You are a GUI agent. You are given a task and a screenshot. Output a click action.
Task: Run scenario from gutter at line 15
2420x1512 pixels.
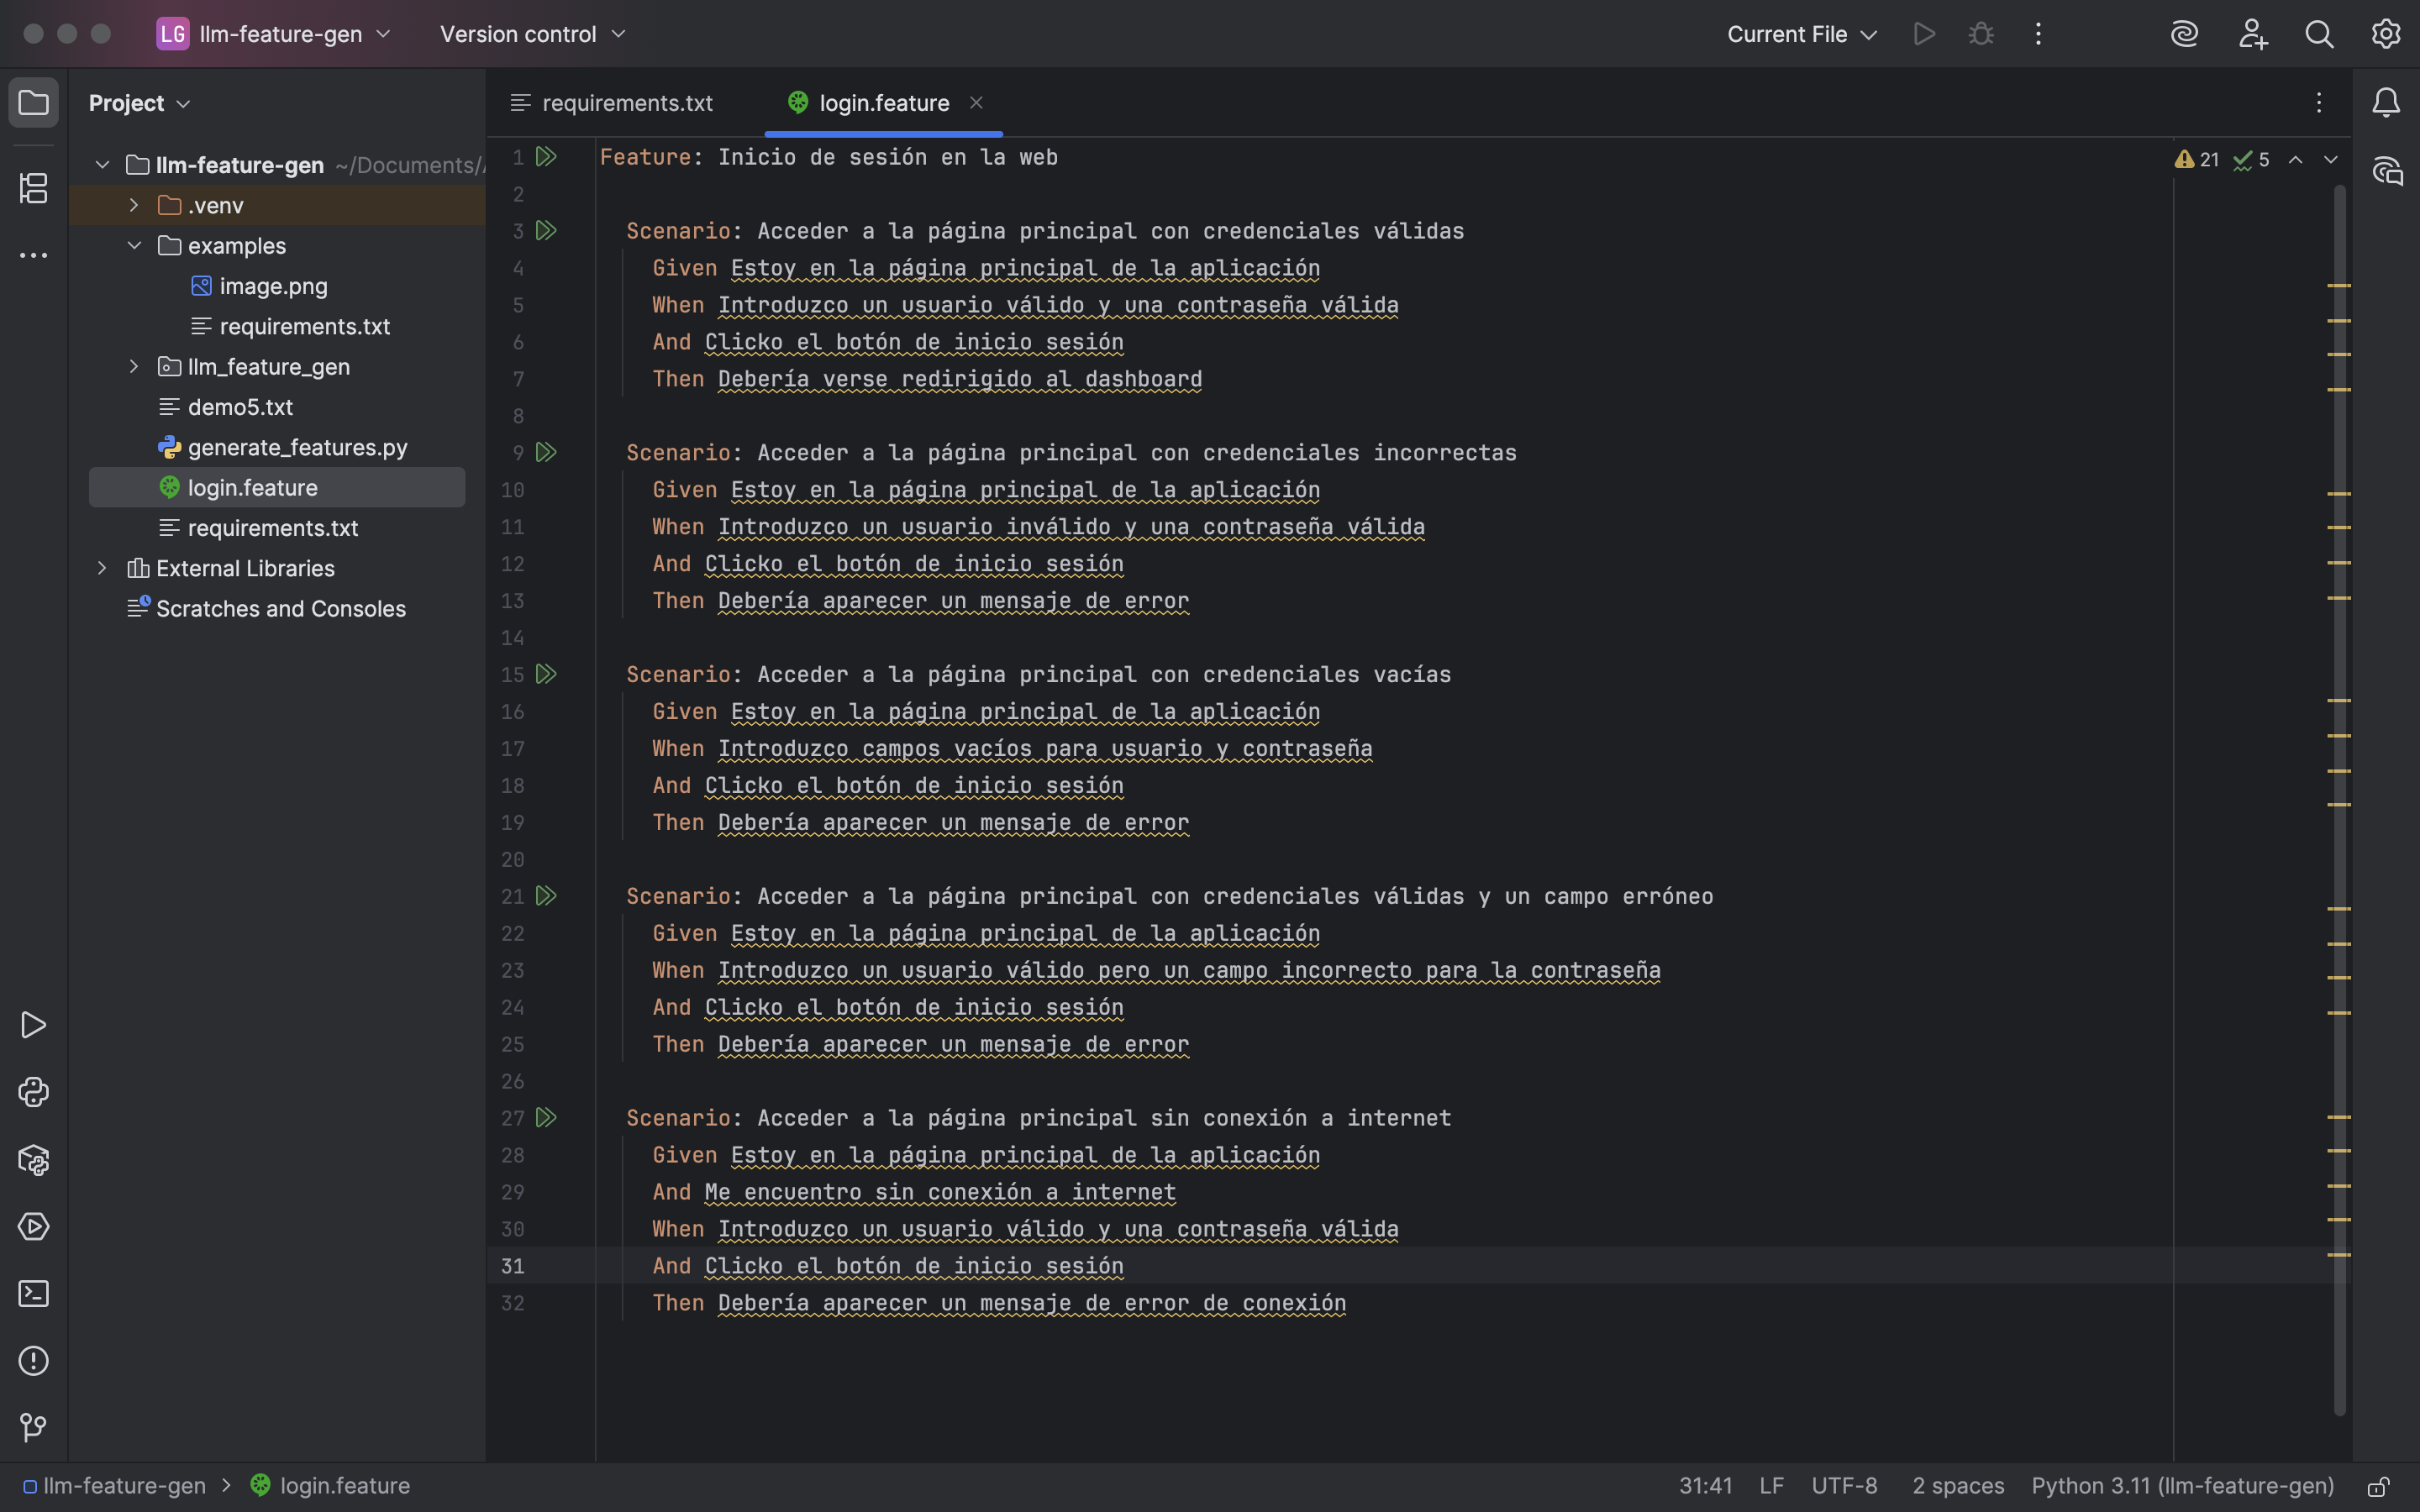click(546, 675)
